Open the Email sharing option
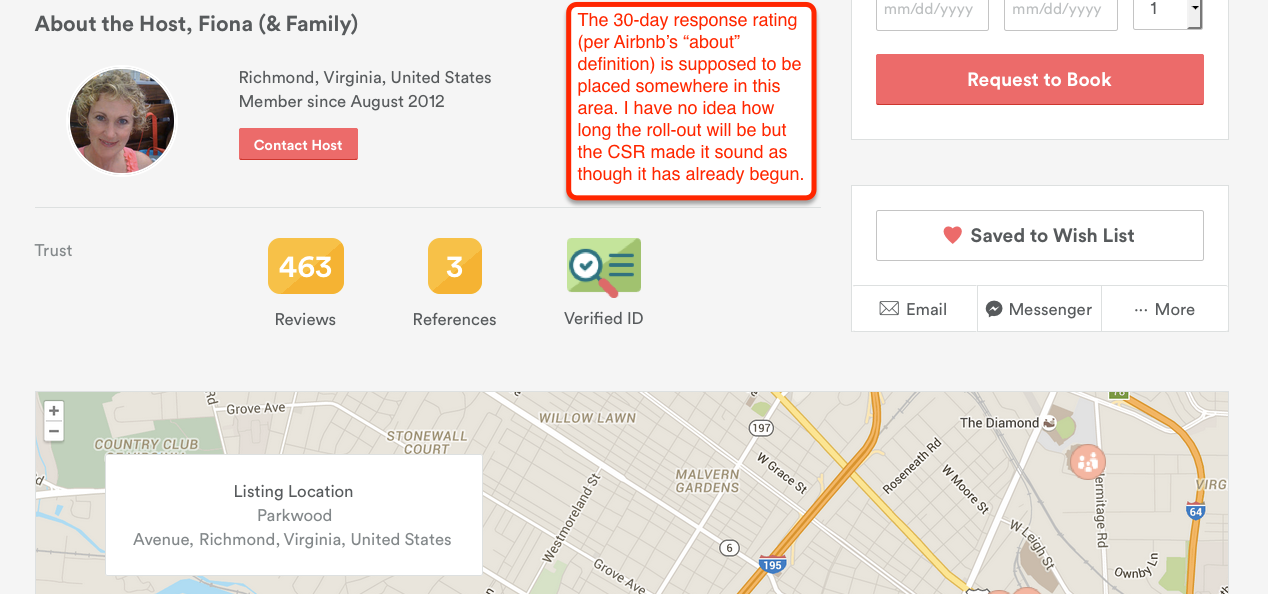Image resolution: width=1268 pixels, height=594 pixels. (x=913, y=309)
